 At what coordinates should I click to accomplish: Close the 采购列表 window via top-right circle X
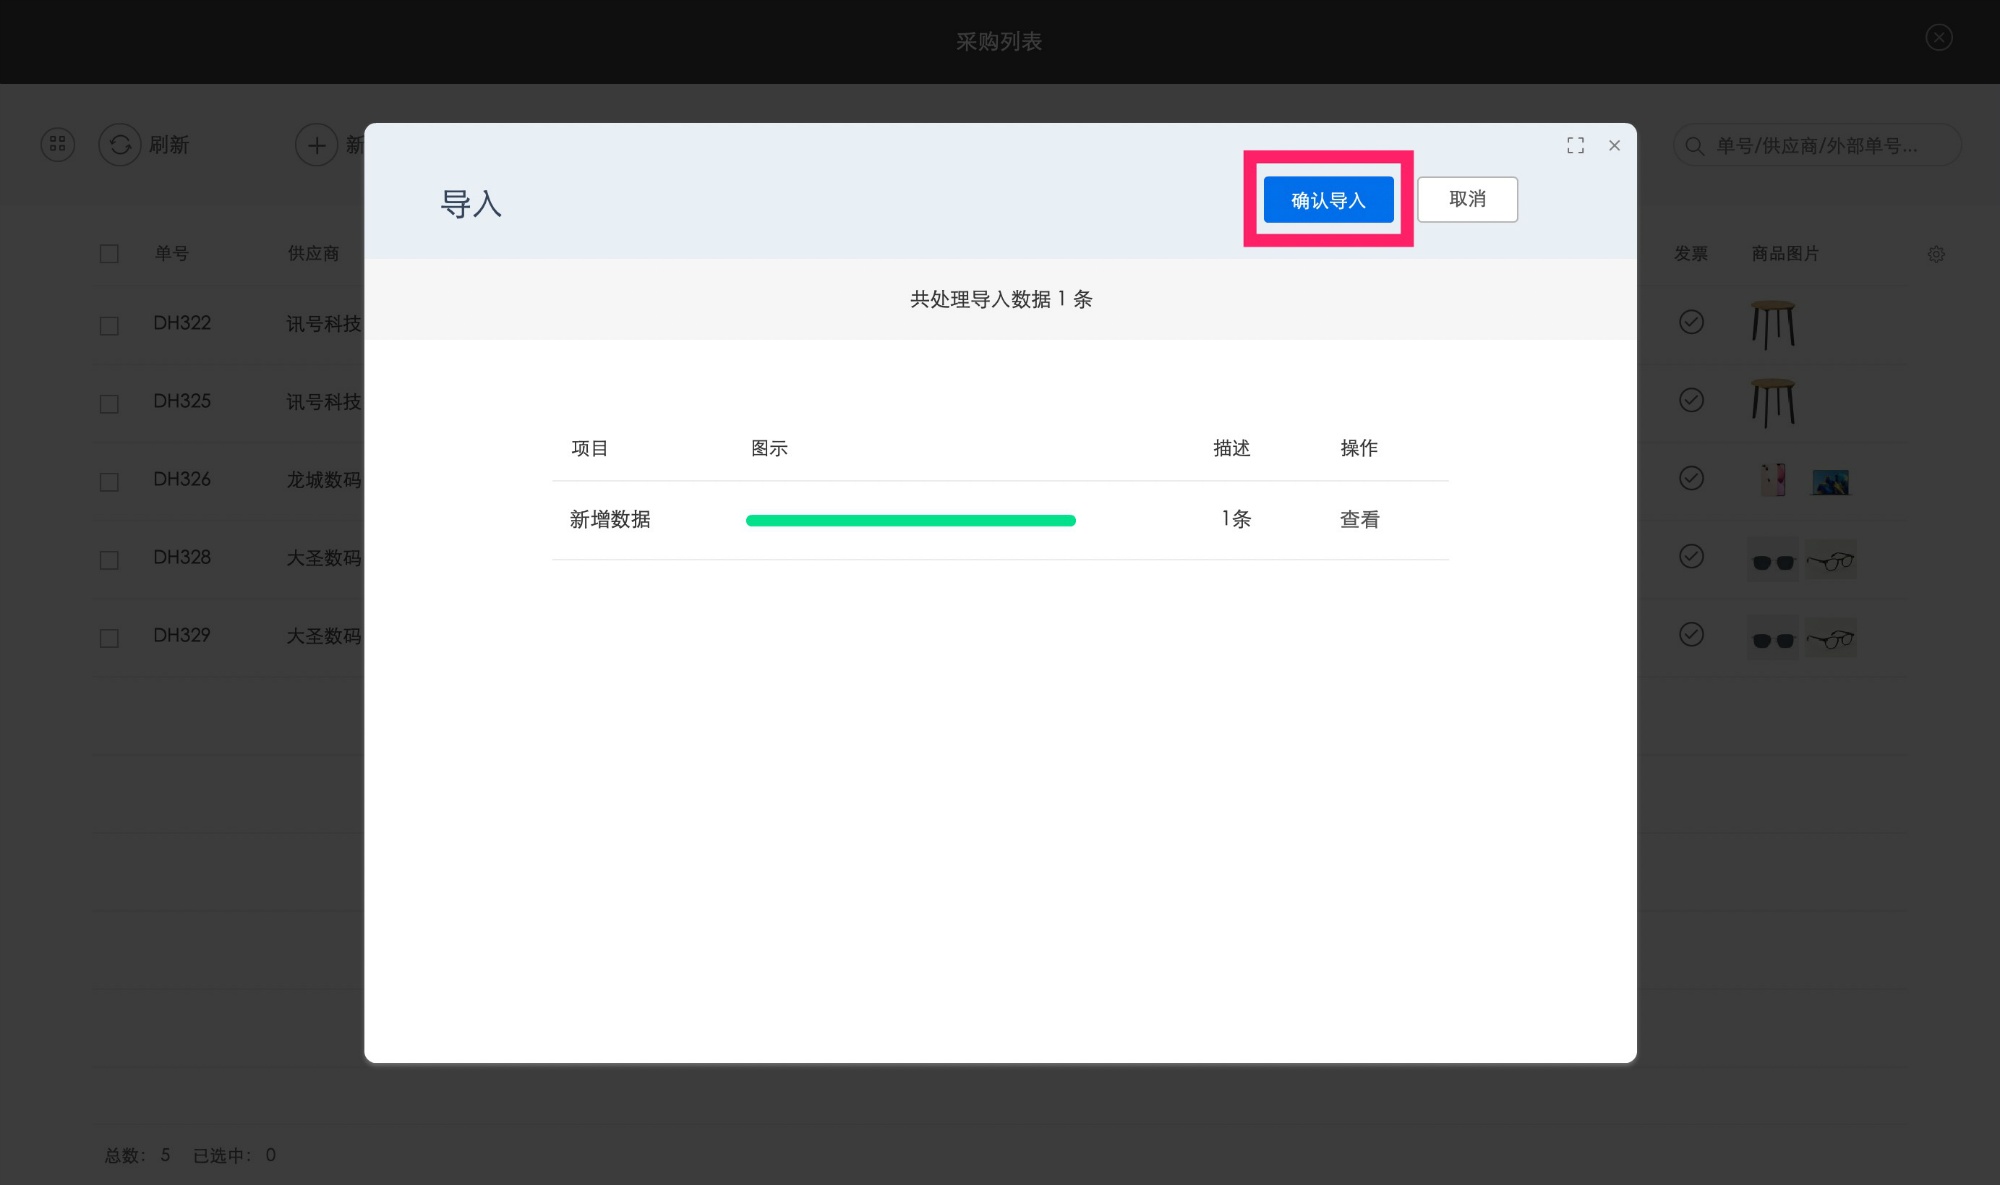point(1938,38)
